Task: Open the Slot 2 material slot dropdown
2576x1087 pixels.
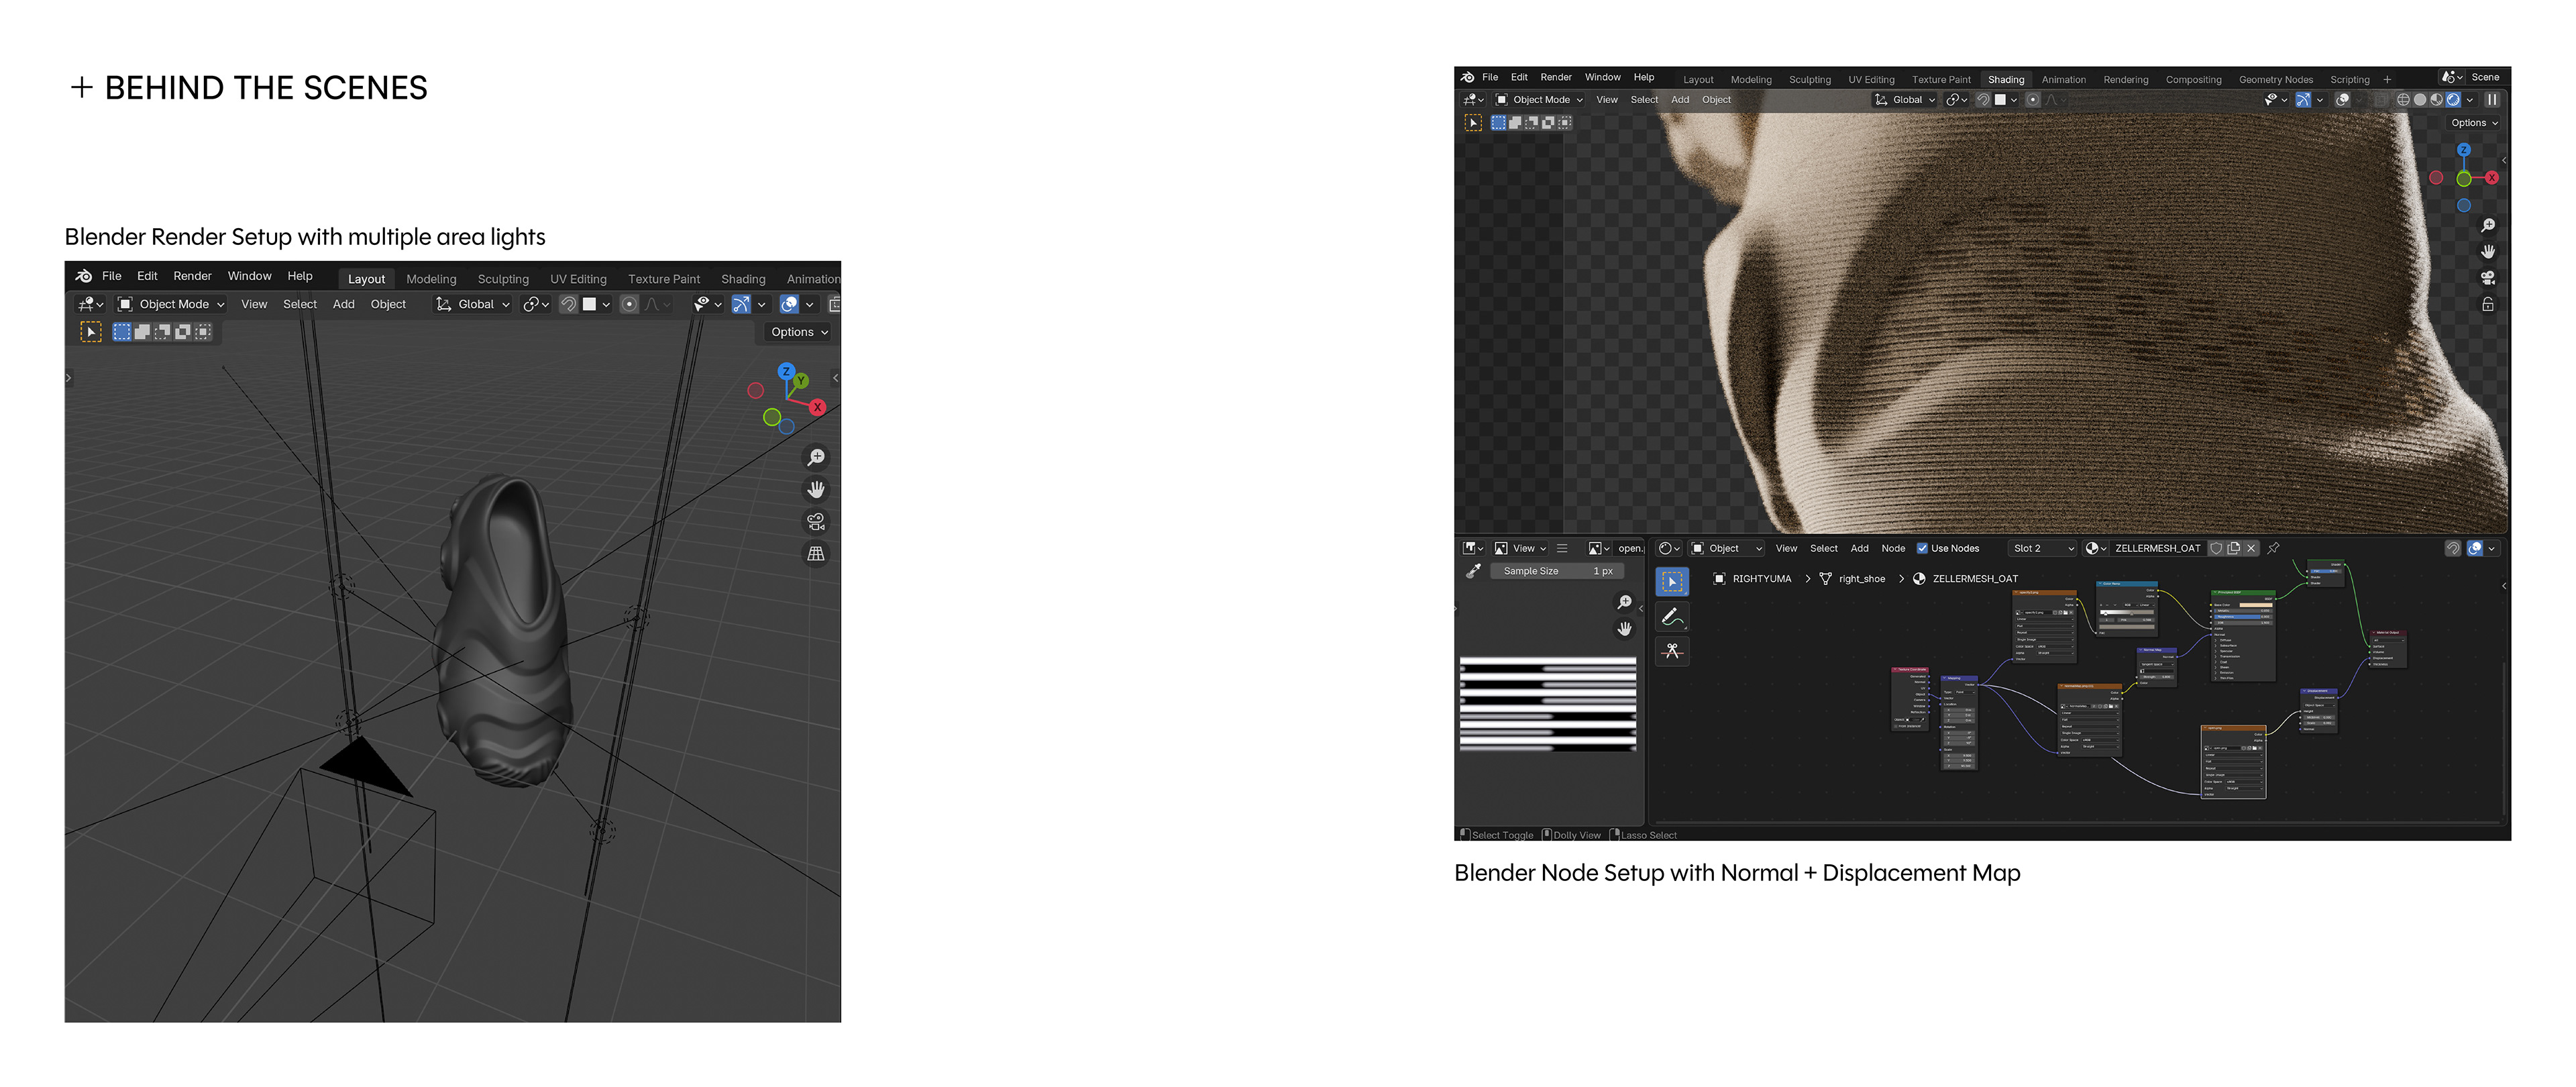Action: [x=2041, y=548]
